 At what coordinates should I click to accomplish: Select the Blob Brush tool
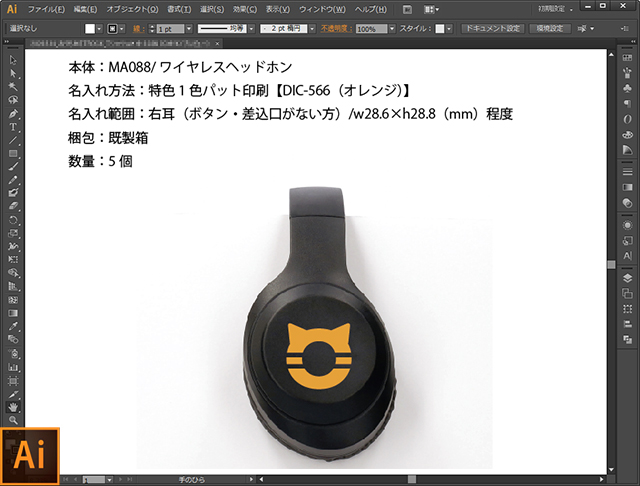13,193
